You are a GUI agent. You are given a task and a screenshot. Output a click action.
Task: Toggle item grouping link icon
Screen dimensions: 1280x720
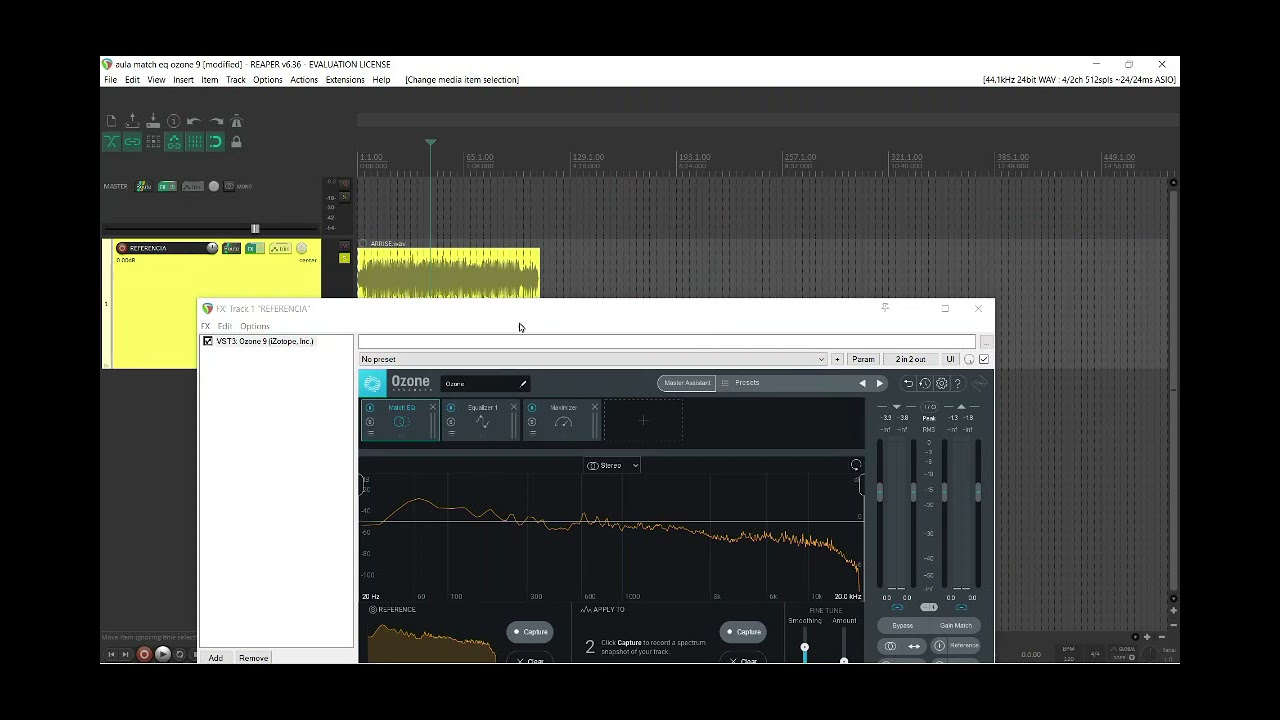(132, 142)
